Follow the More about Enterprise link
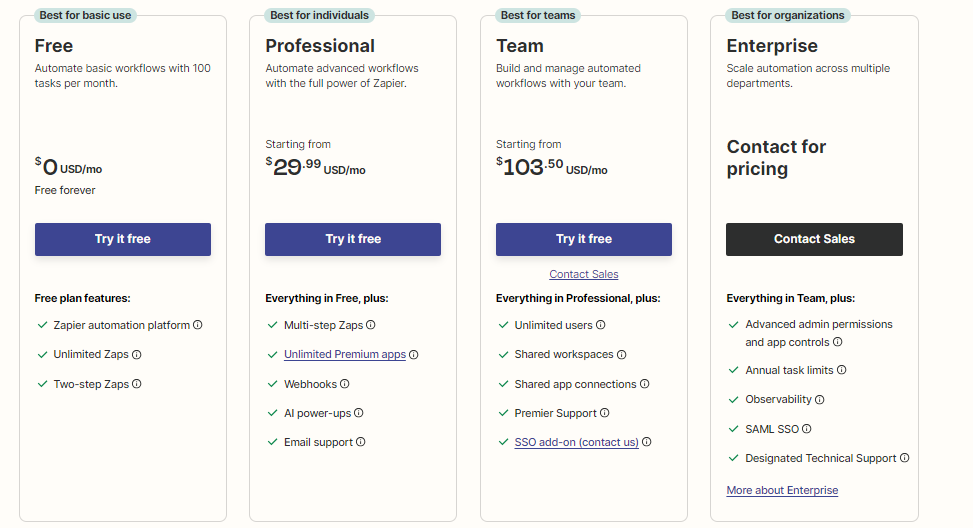Image resolution: width=973 pixels, height=528 pixels. (782, 490)
